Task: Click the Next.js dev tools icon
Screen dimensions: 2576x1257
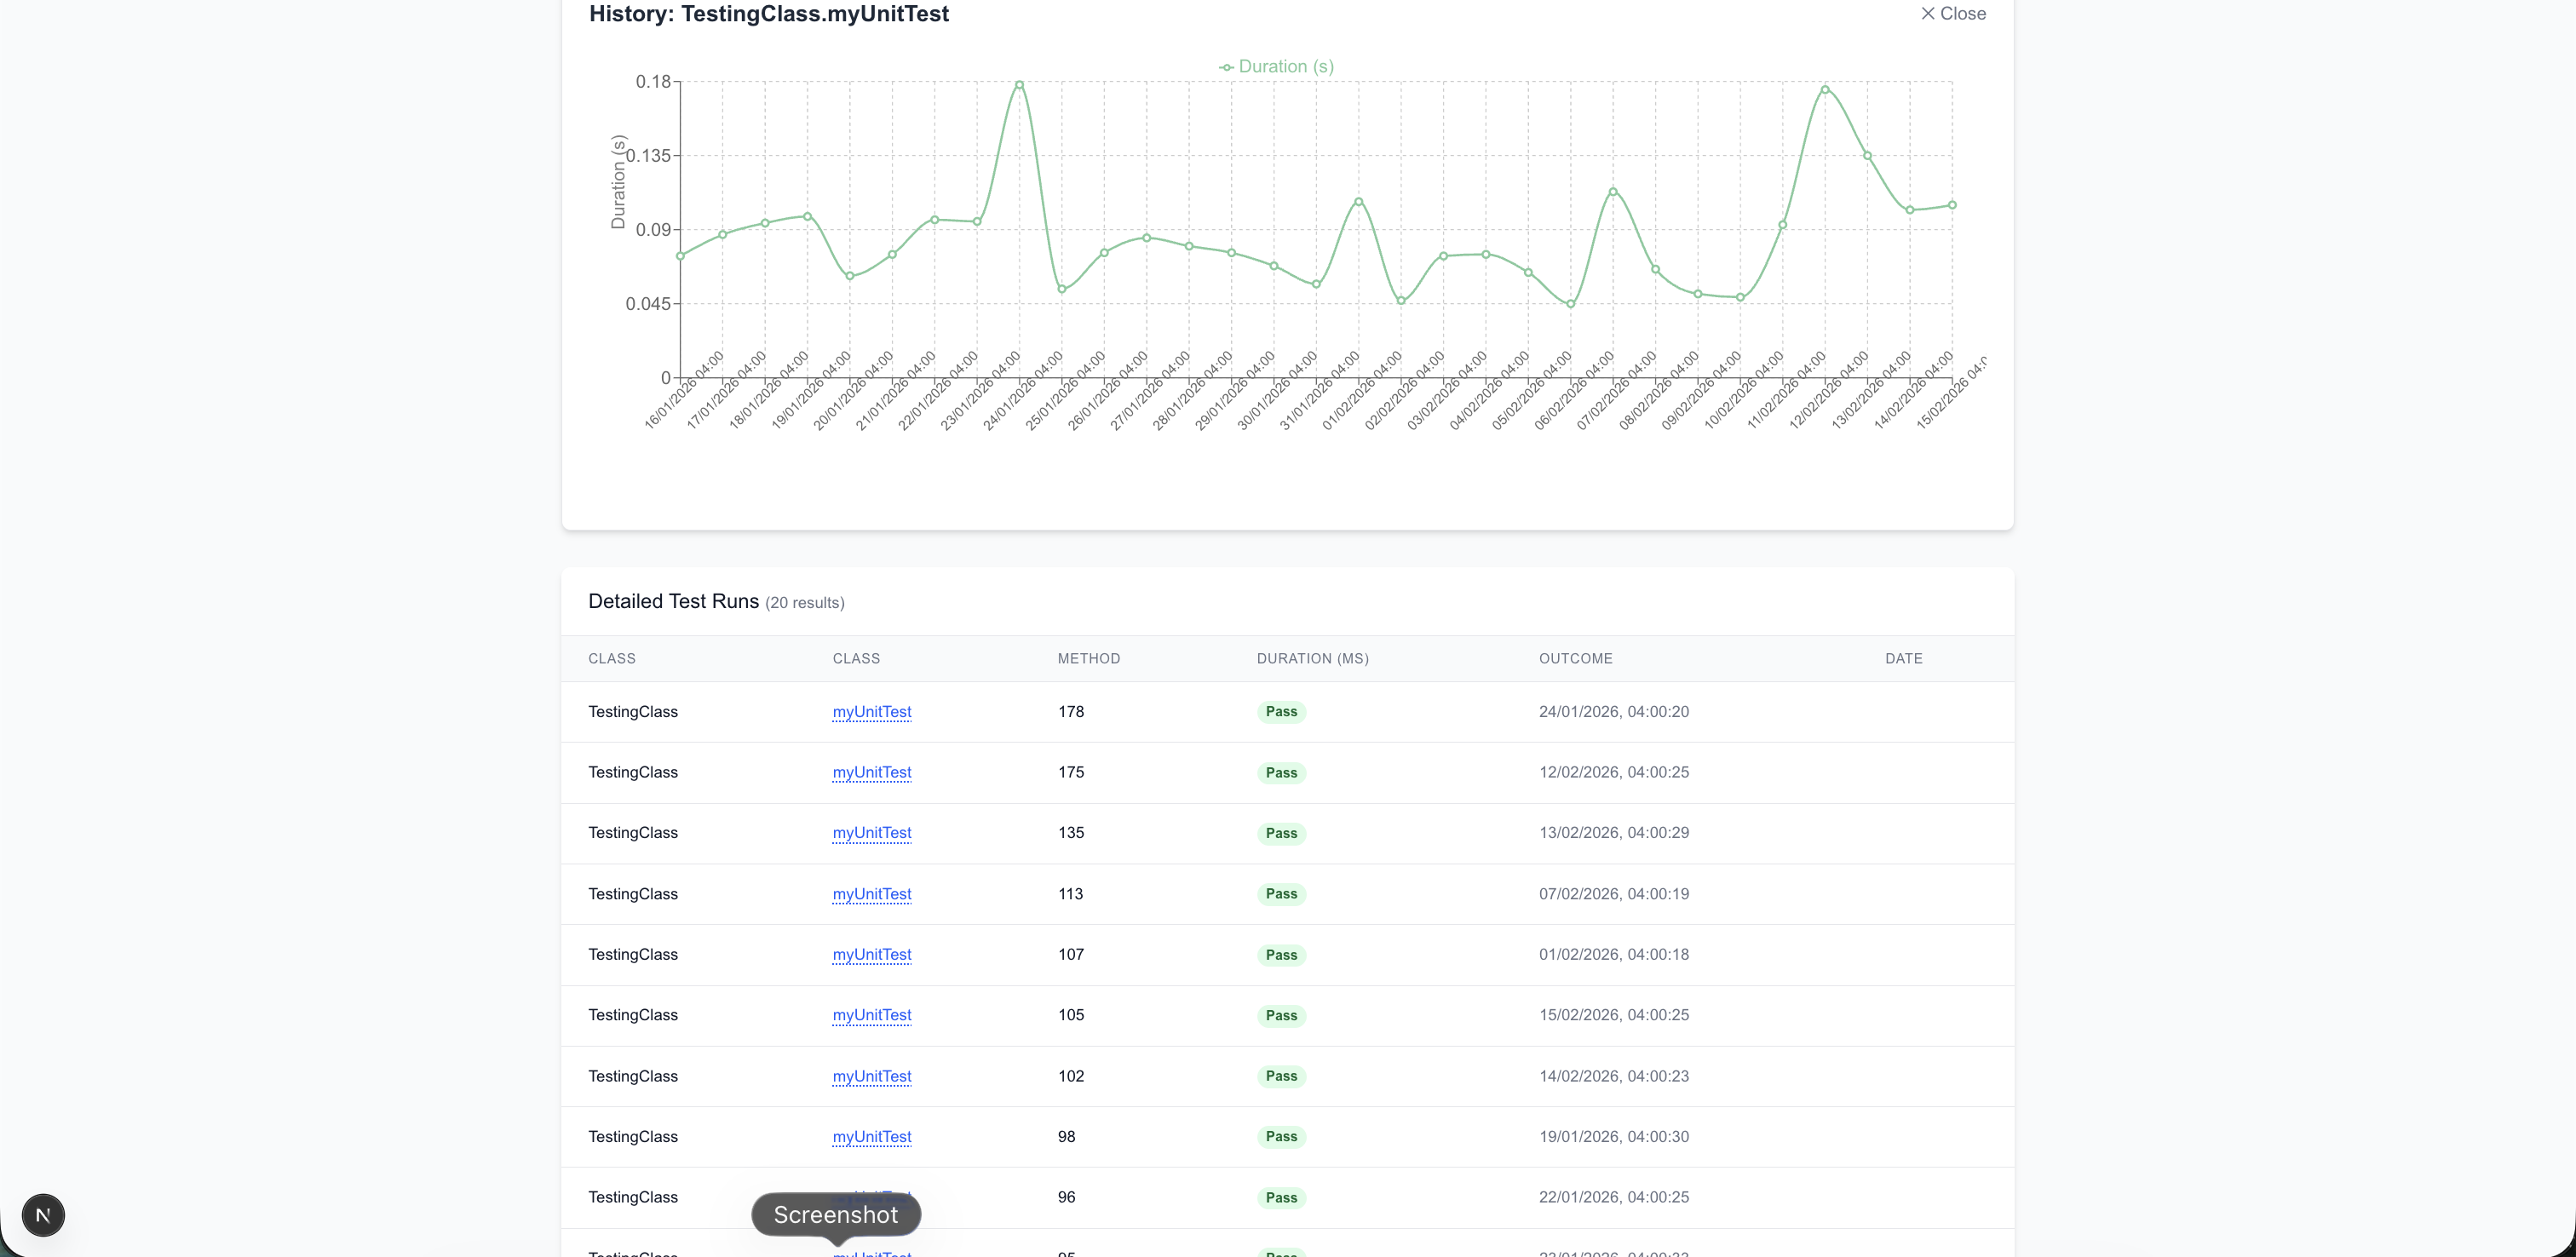Action: pyautogui.click(x=43, y=1215)
